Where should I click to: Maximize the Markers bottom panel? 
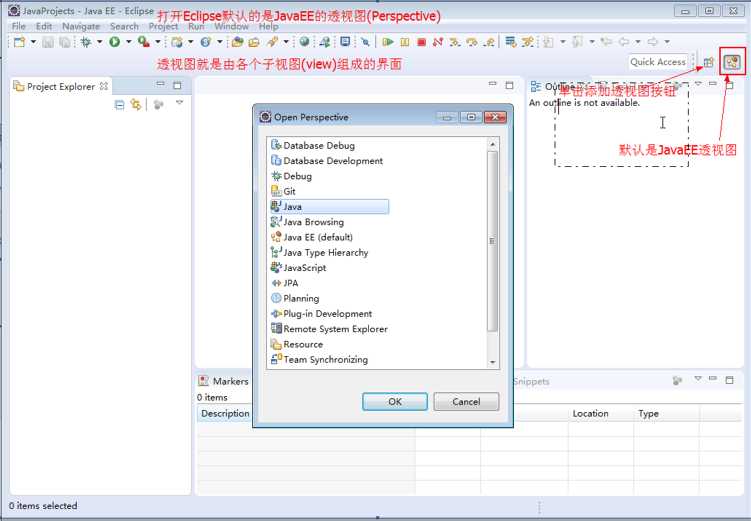pos(729,380)
